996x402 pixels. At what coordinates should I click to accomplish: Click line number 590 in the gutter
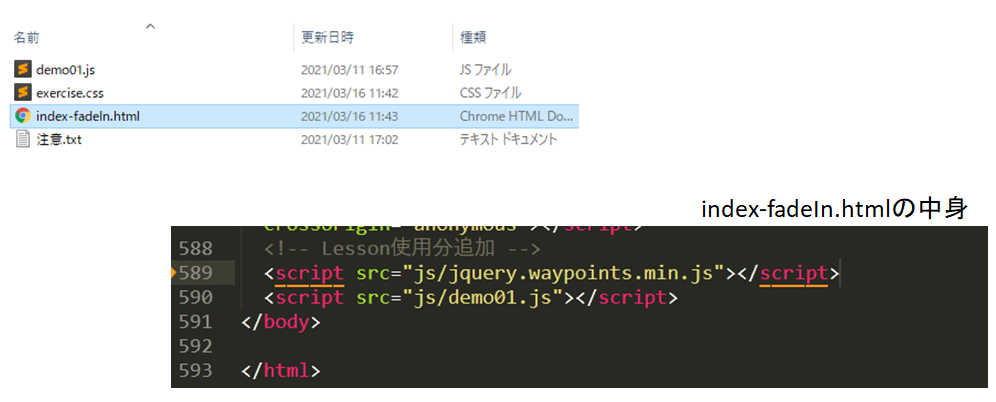[196, 297]
